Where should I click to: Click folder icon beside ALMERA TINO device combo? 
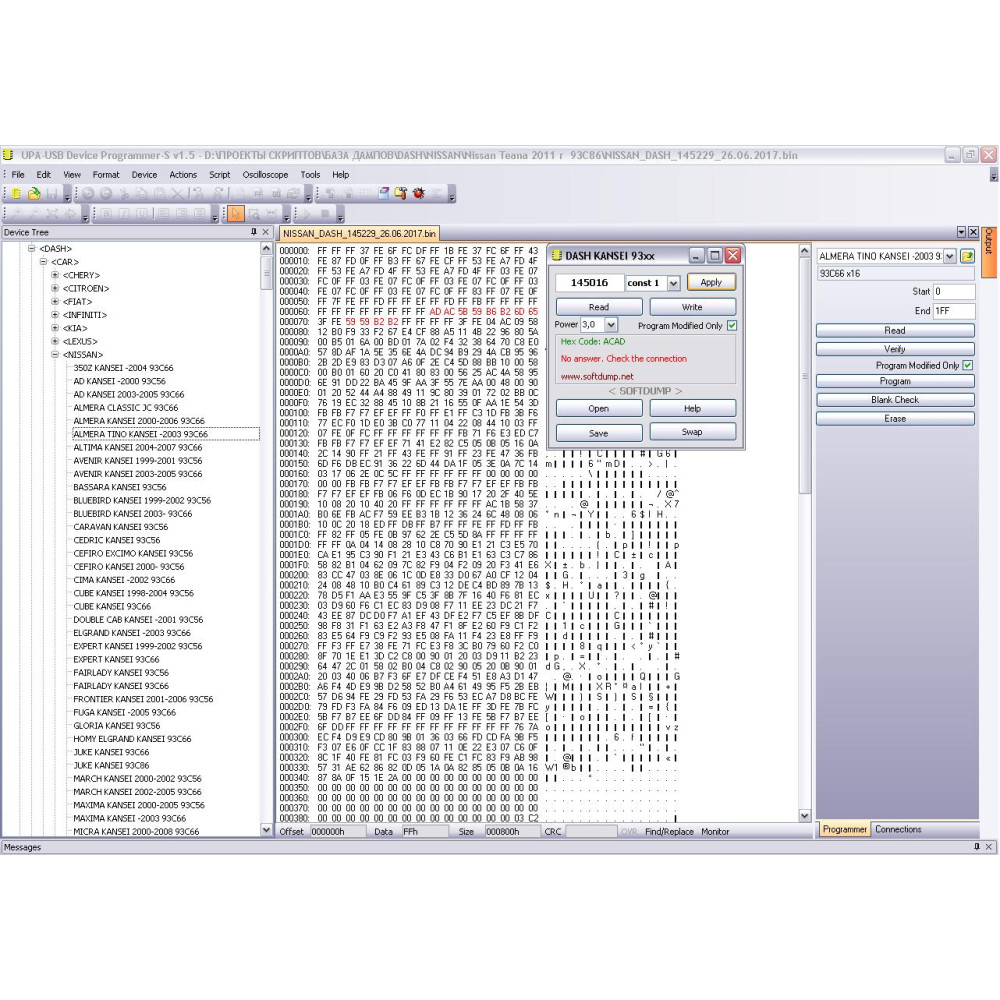pyautogui.click(x=967, y=256)
